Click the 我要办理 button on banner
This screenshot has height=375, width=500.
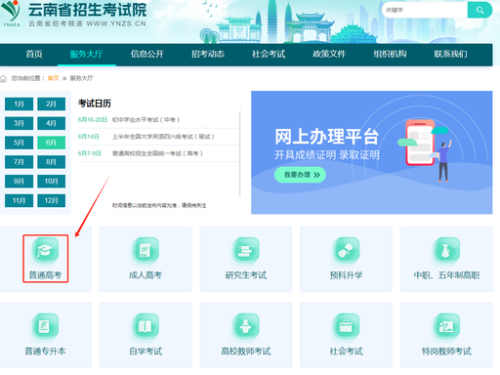tap(300, 175)
